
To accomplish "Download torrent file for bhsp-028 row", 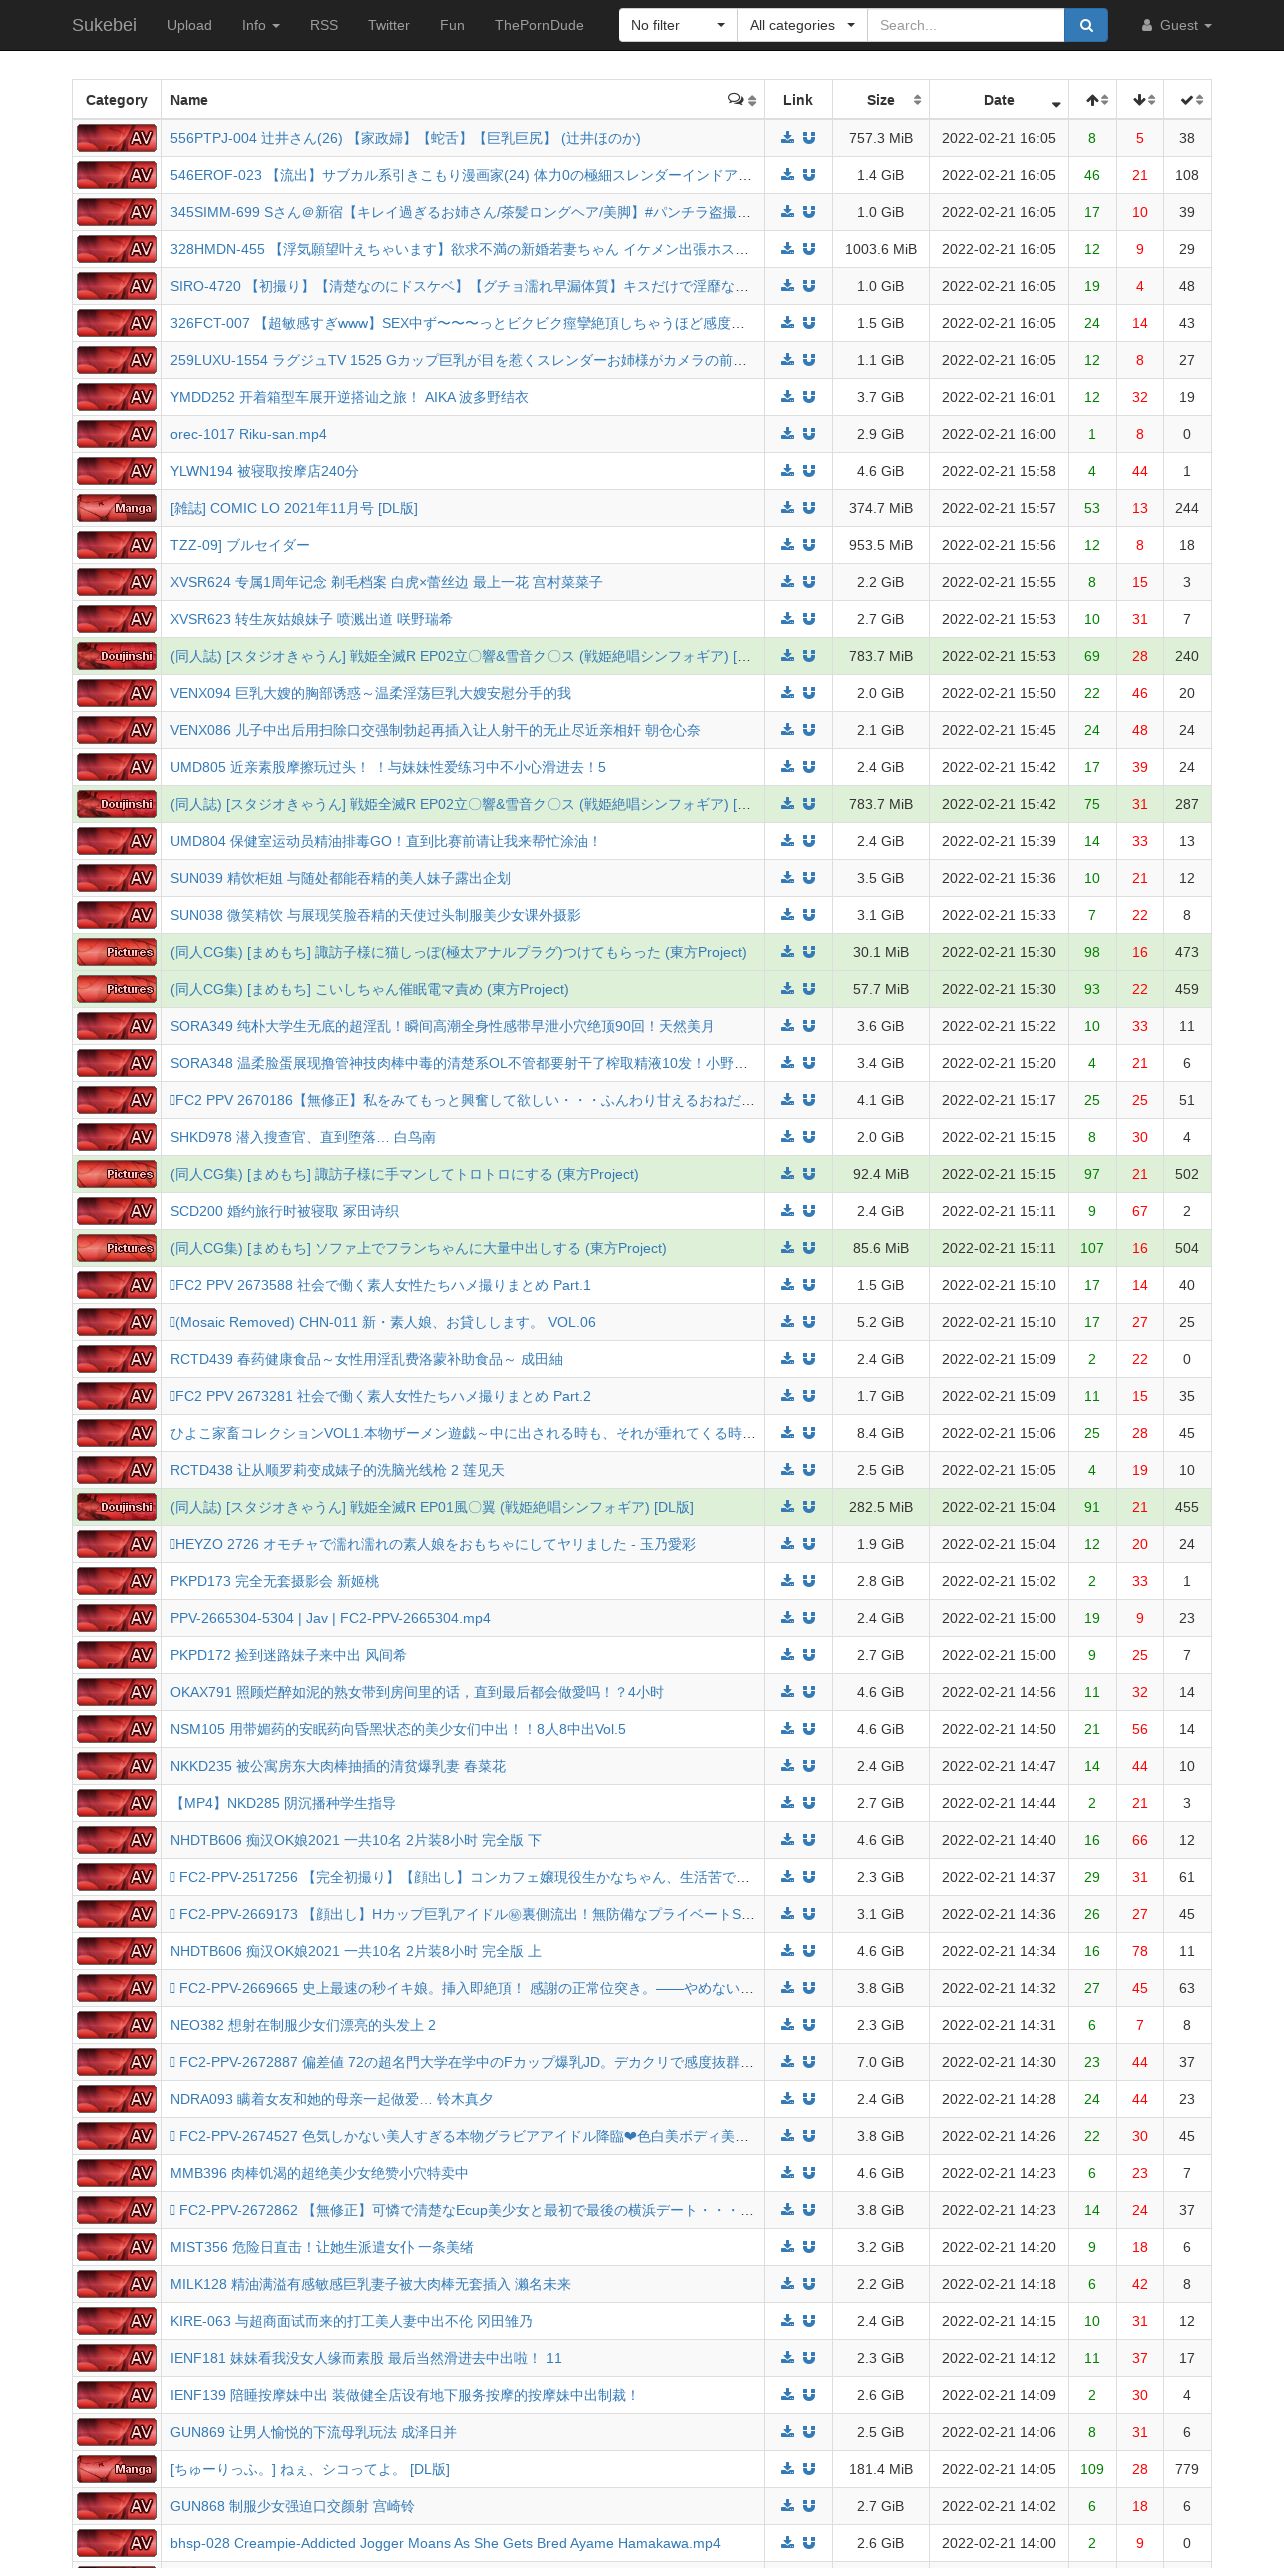I will tap(788, 2543).
